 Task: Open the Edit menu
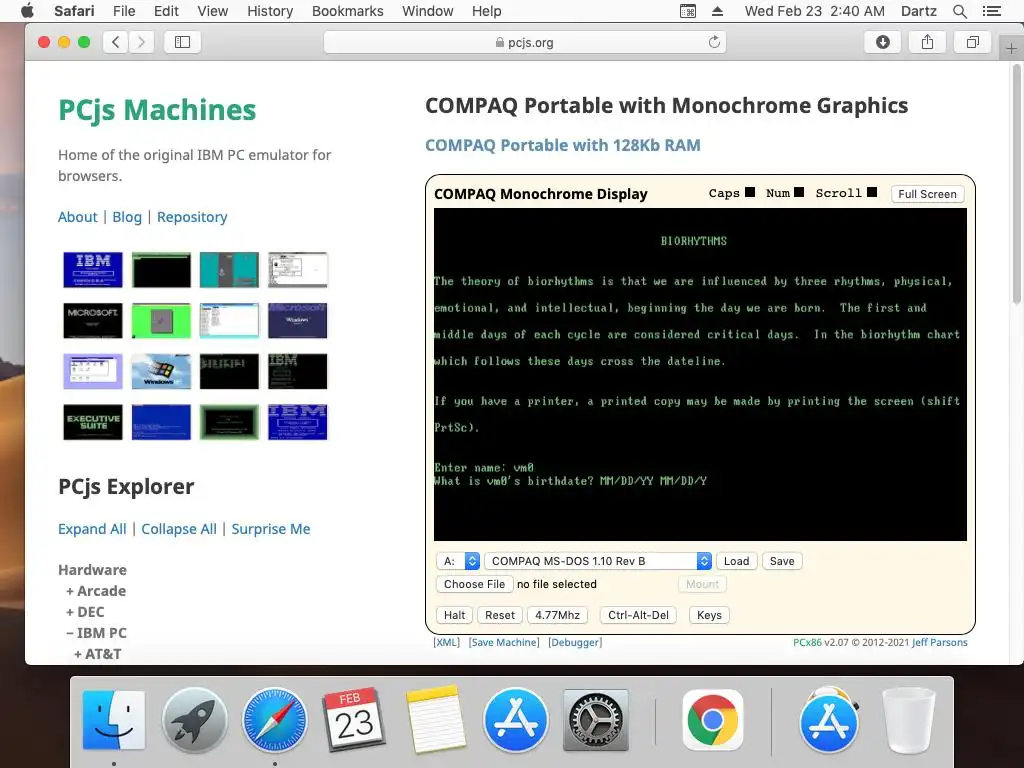pos(166,11)
